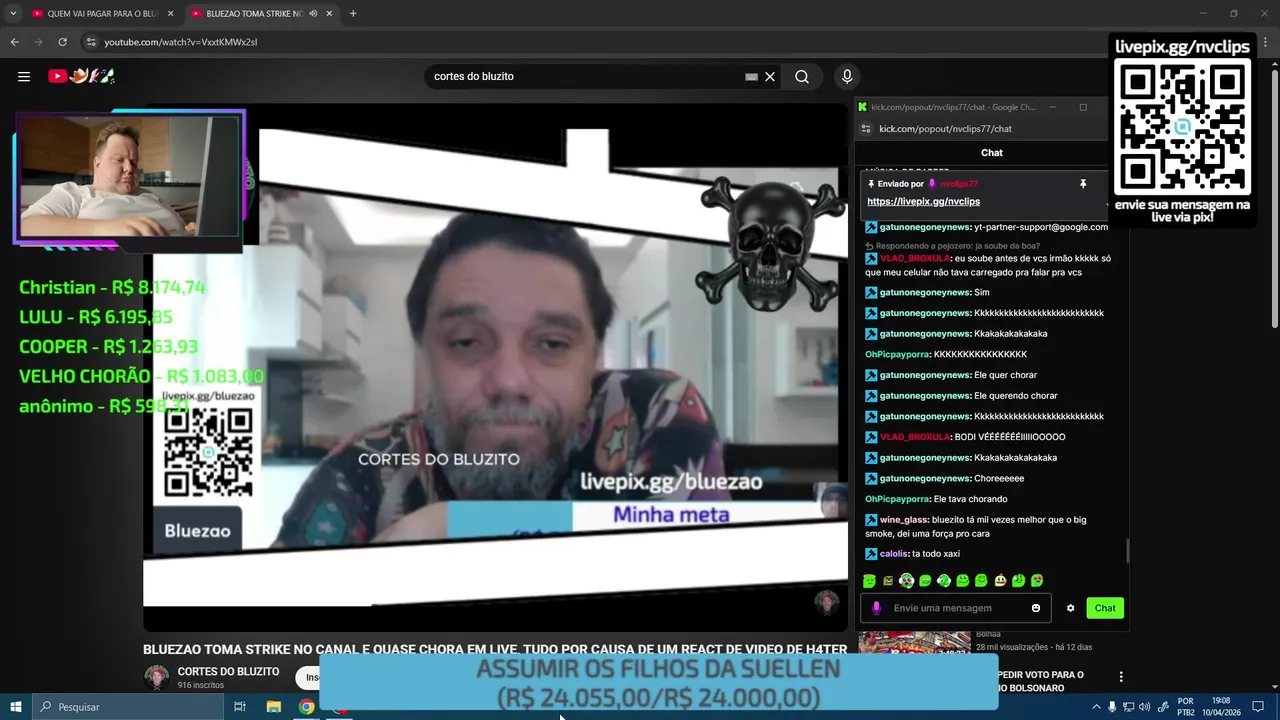Image resolution: width=1280 pixels, height=720 pixels.
Task: Open the microphone icon in the system tray
Action: 1112,707
